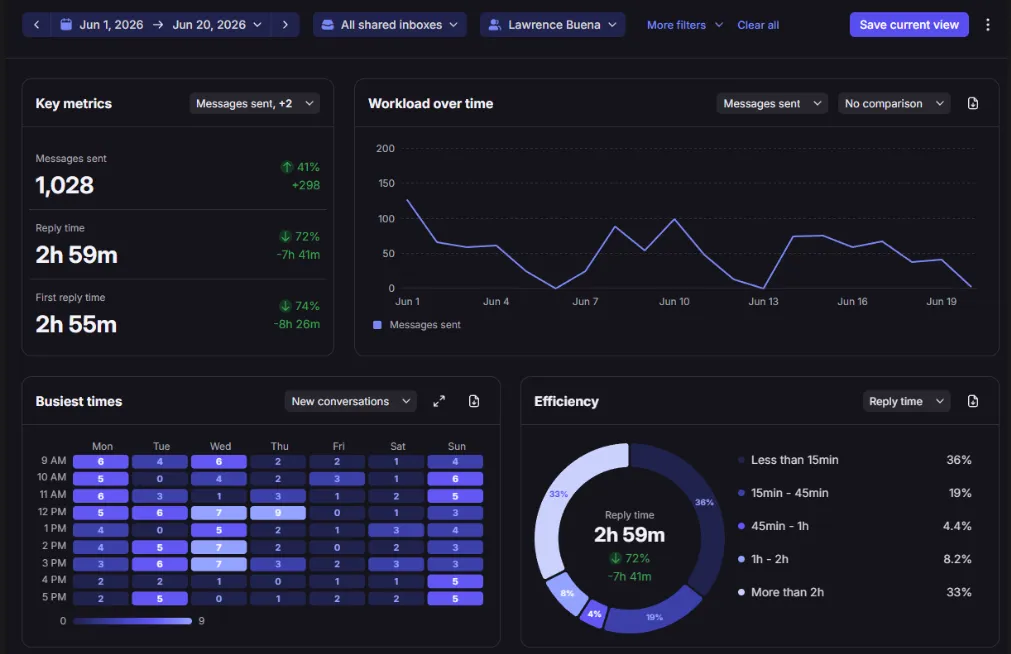Open the three-dot more options menu

pyautogui.click(x=987, y=25)
